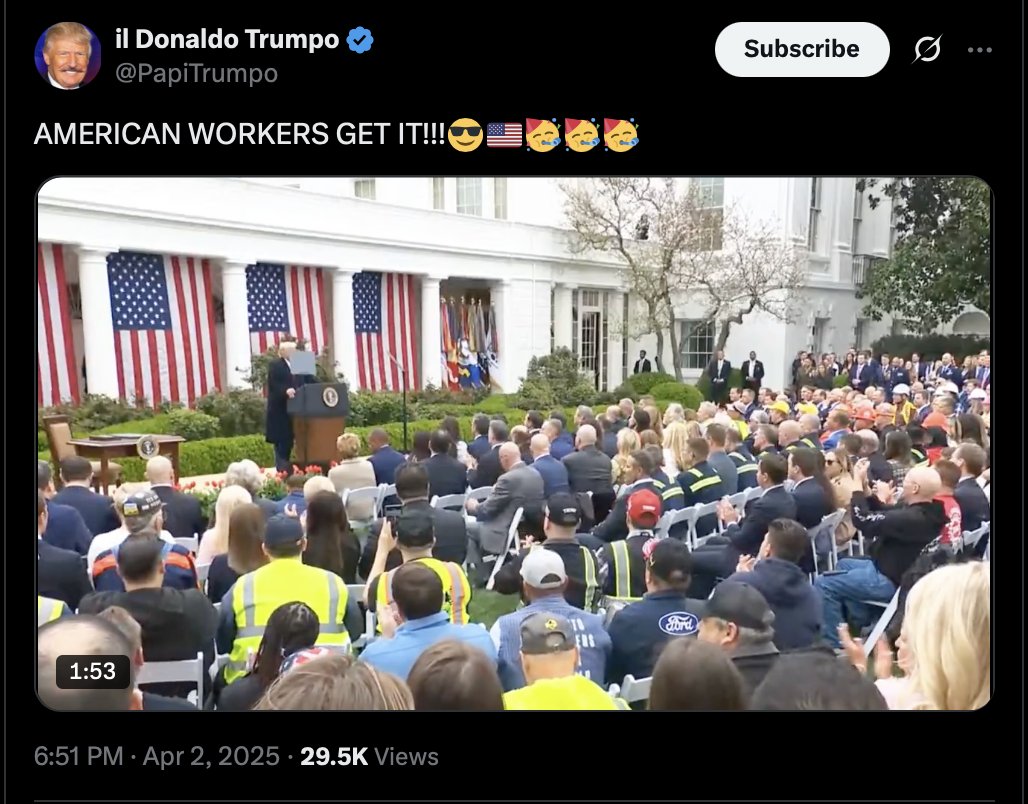
Task: Click the last party face emoji
Action: point(621,135)
